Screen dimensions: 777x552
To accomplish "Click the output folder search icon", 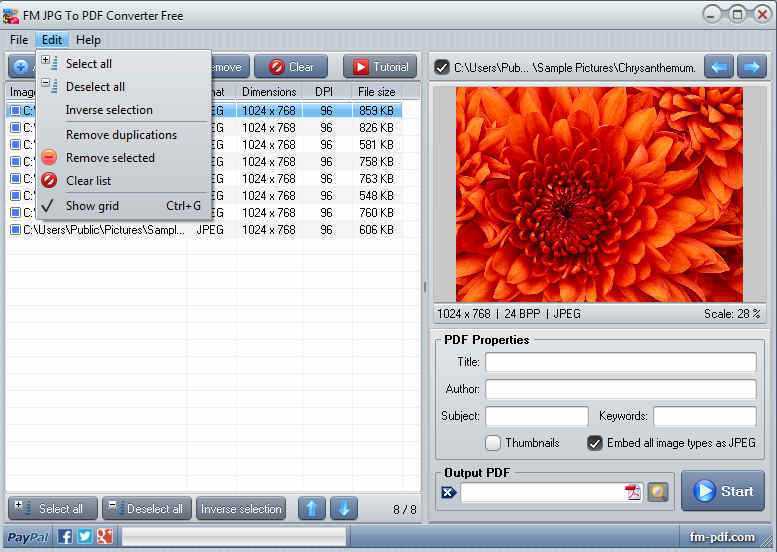I will point(658,493).
